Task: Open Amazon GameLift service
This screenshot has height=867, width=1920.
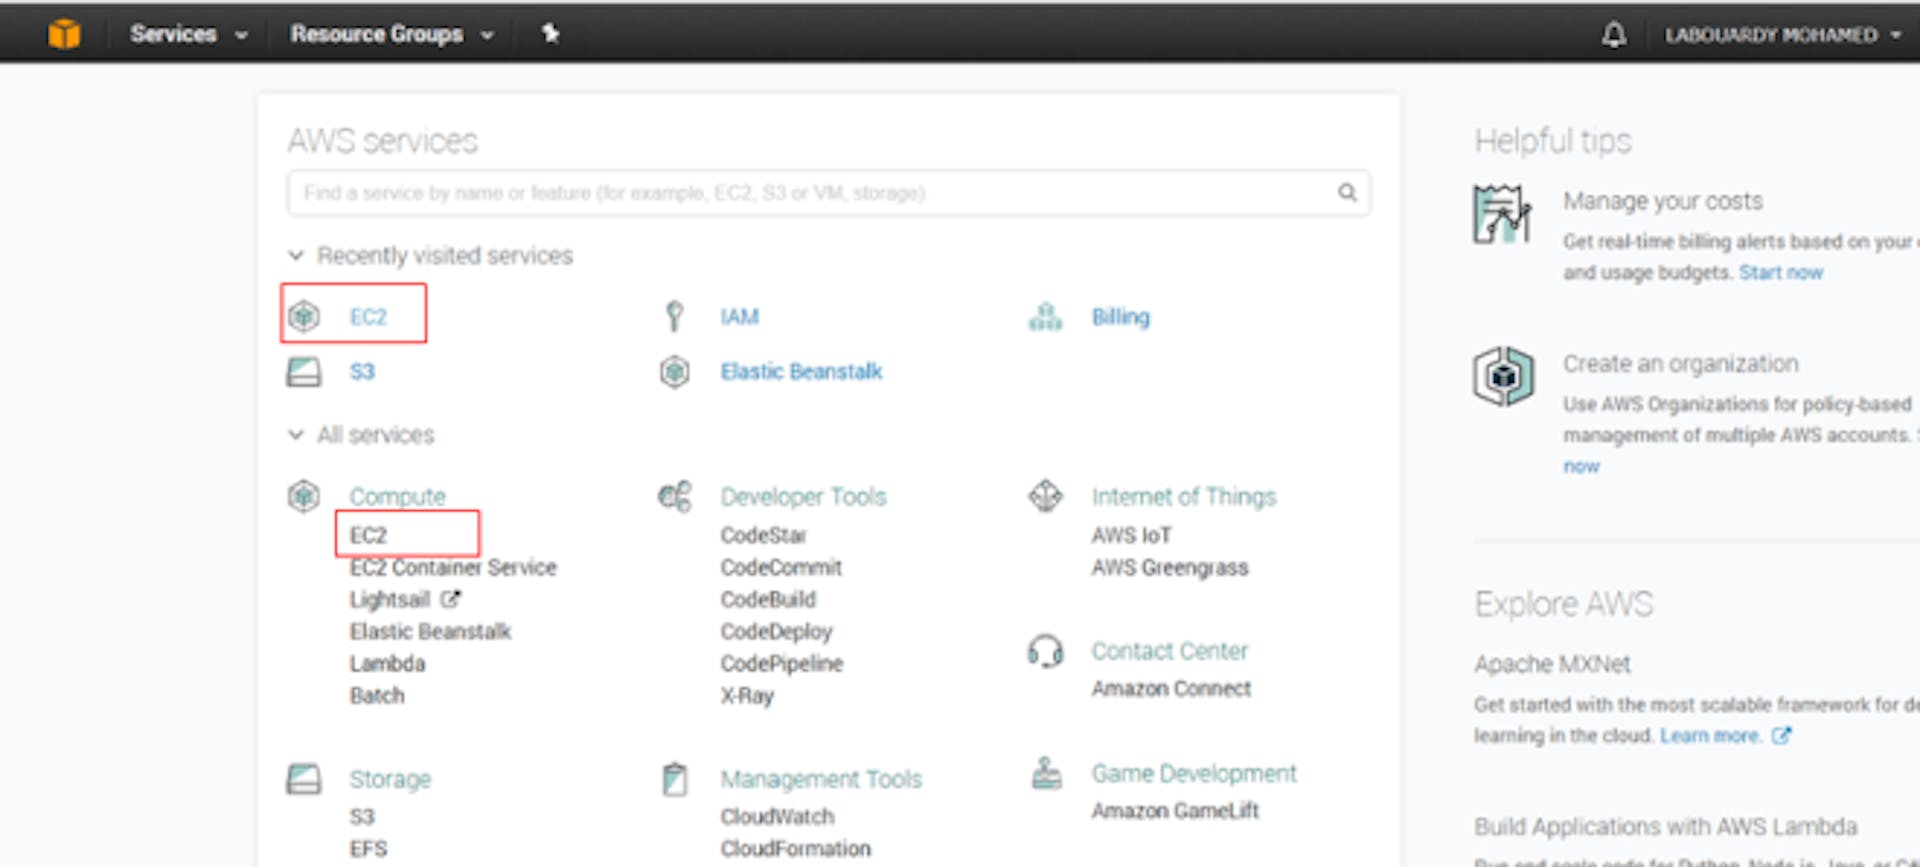Action: (1175, 810)
